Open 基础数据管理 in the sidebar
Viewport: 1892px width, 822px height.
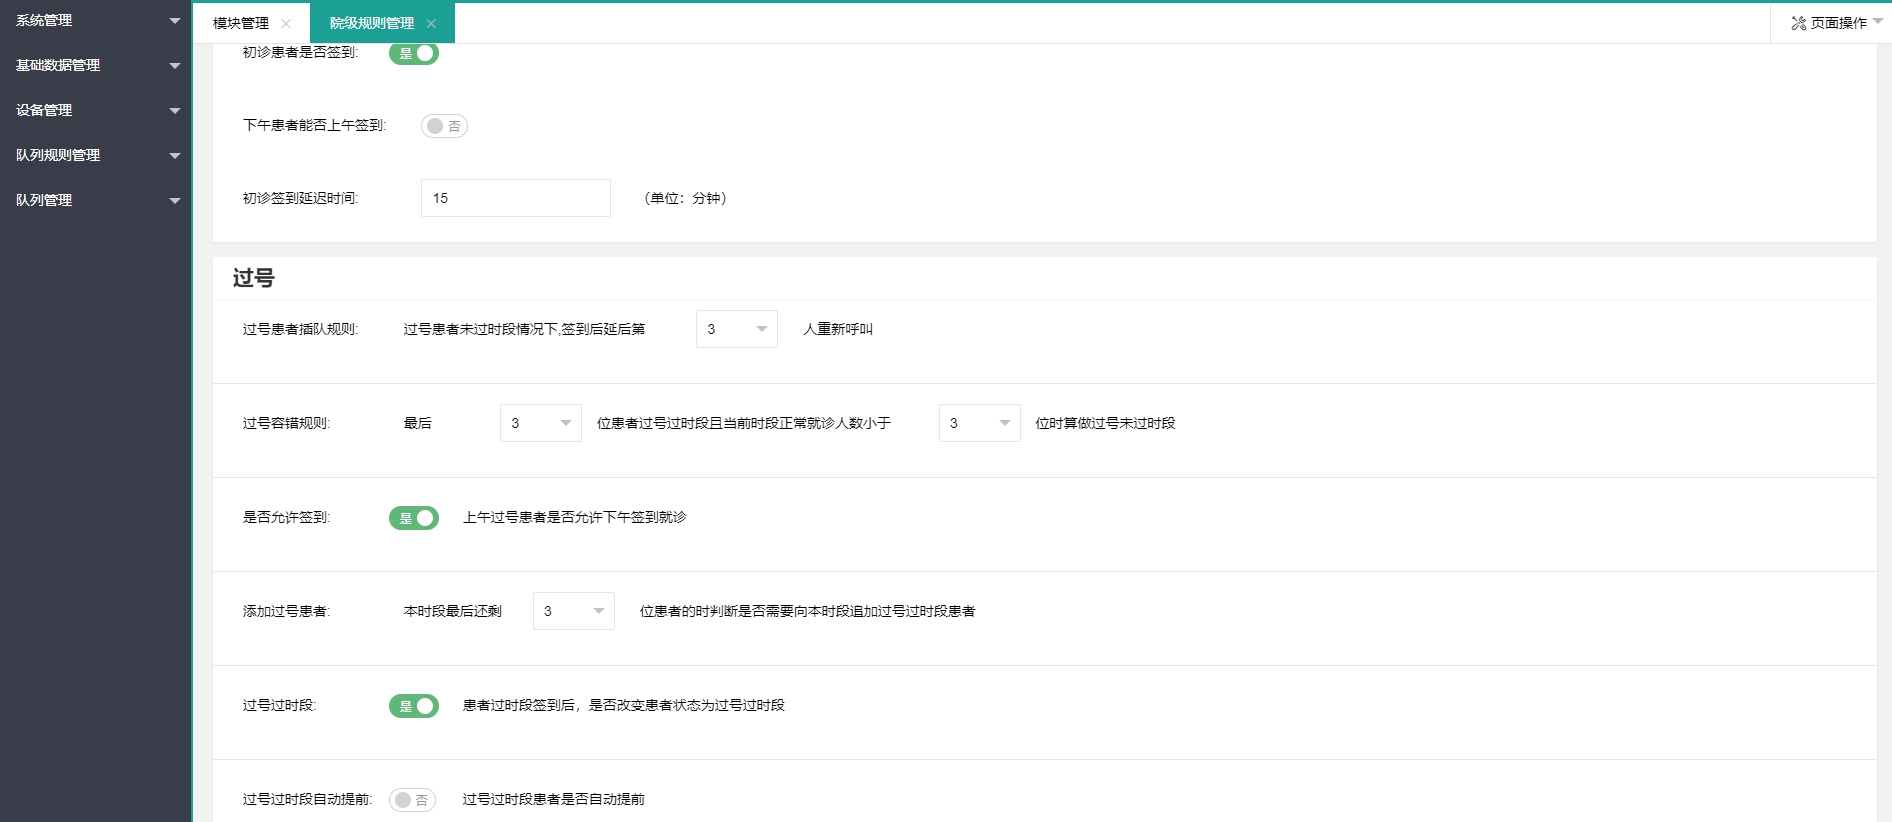click(95, 66)
